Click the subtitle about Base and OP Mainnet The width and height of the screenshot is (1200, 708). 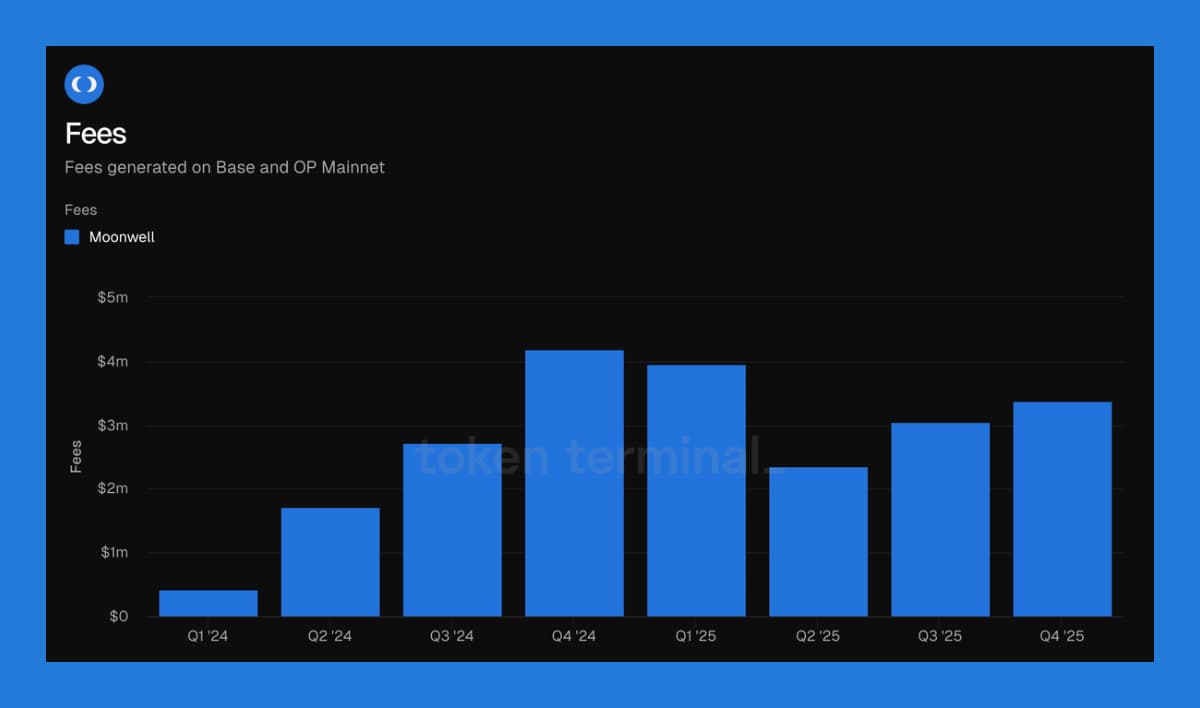[225, 167]
